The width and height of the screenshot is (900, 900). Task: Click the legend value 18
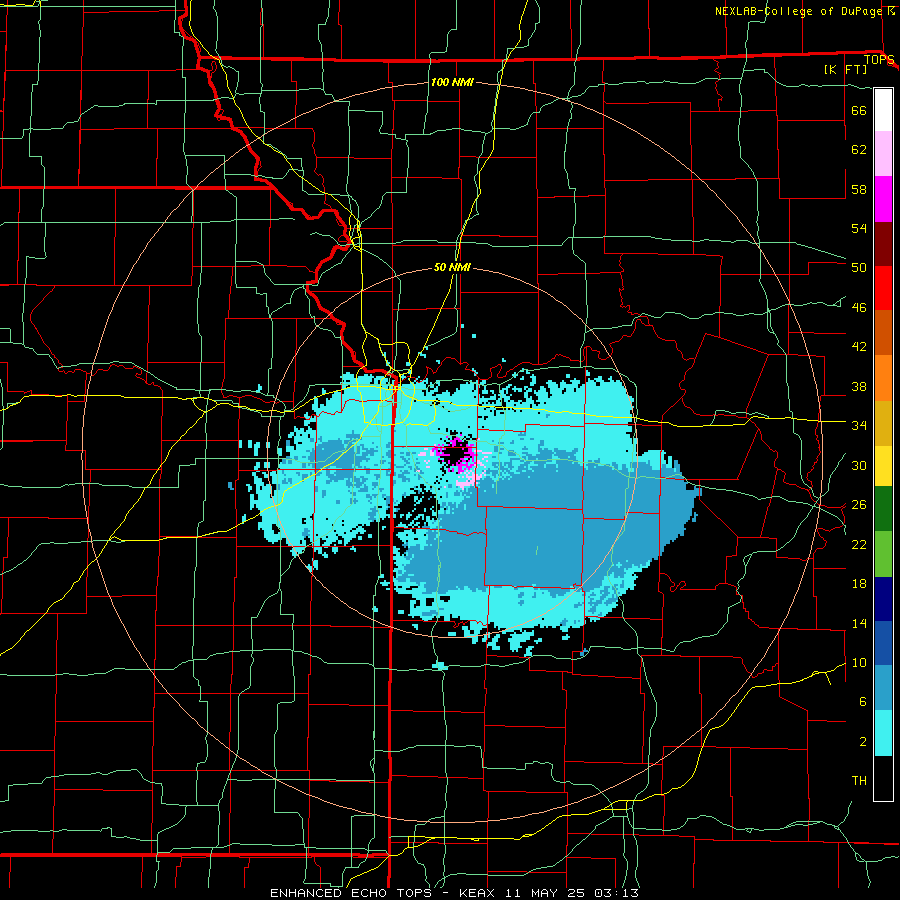[859, 584]
